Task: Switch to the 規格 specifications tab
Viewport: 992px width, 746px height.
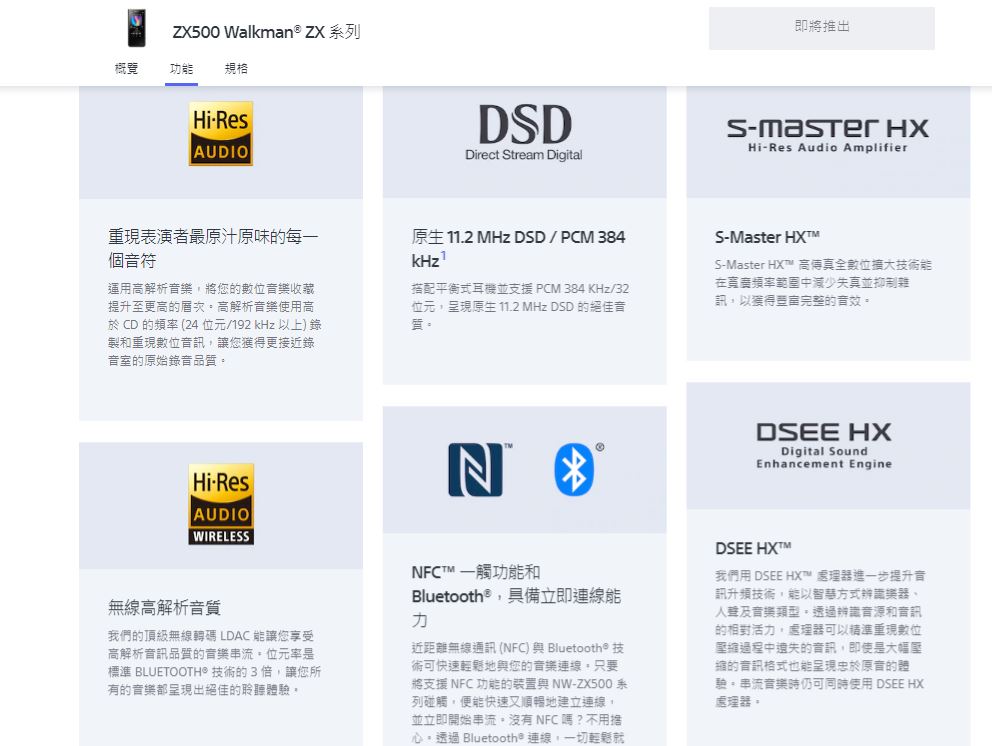Action: (x=236, y=68)
